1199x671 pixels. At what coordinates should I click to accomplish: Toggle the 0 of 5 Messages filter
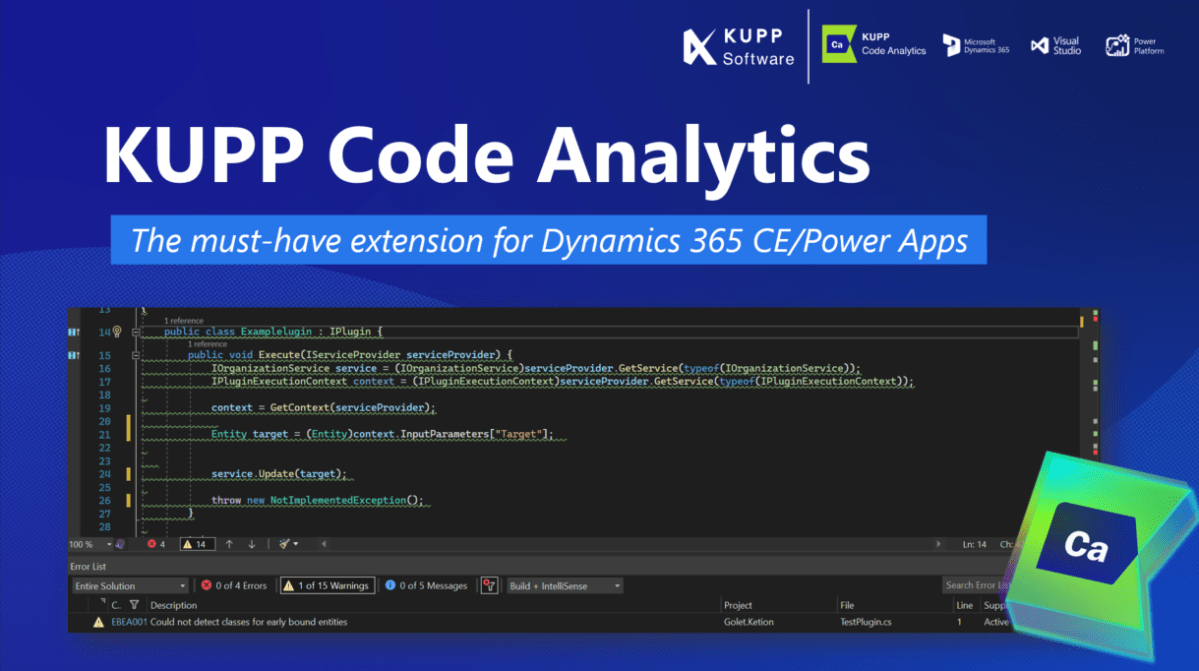426,586
